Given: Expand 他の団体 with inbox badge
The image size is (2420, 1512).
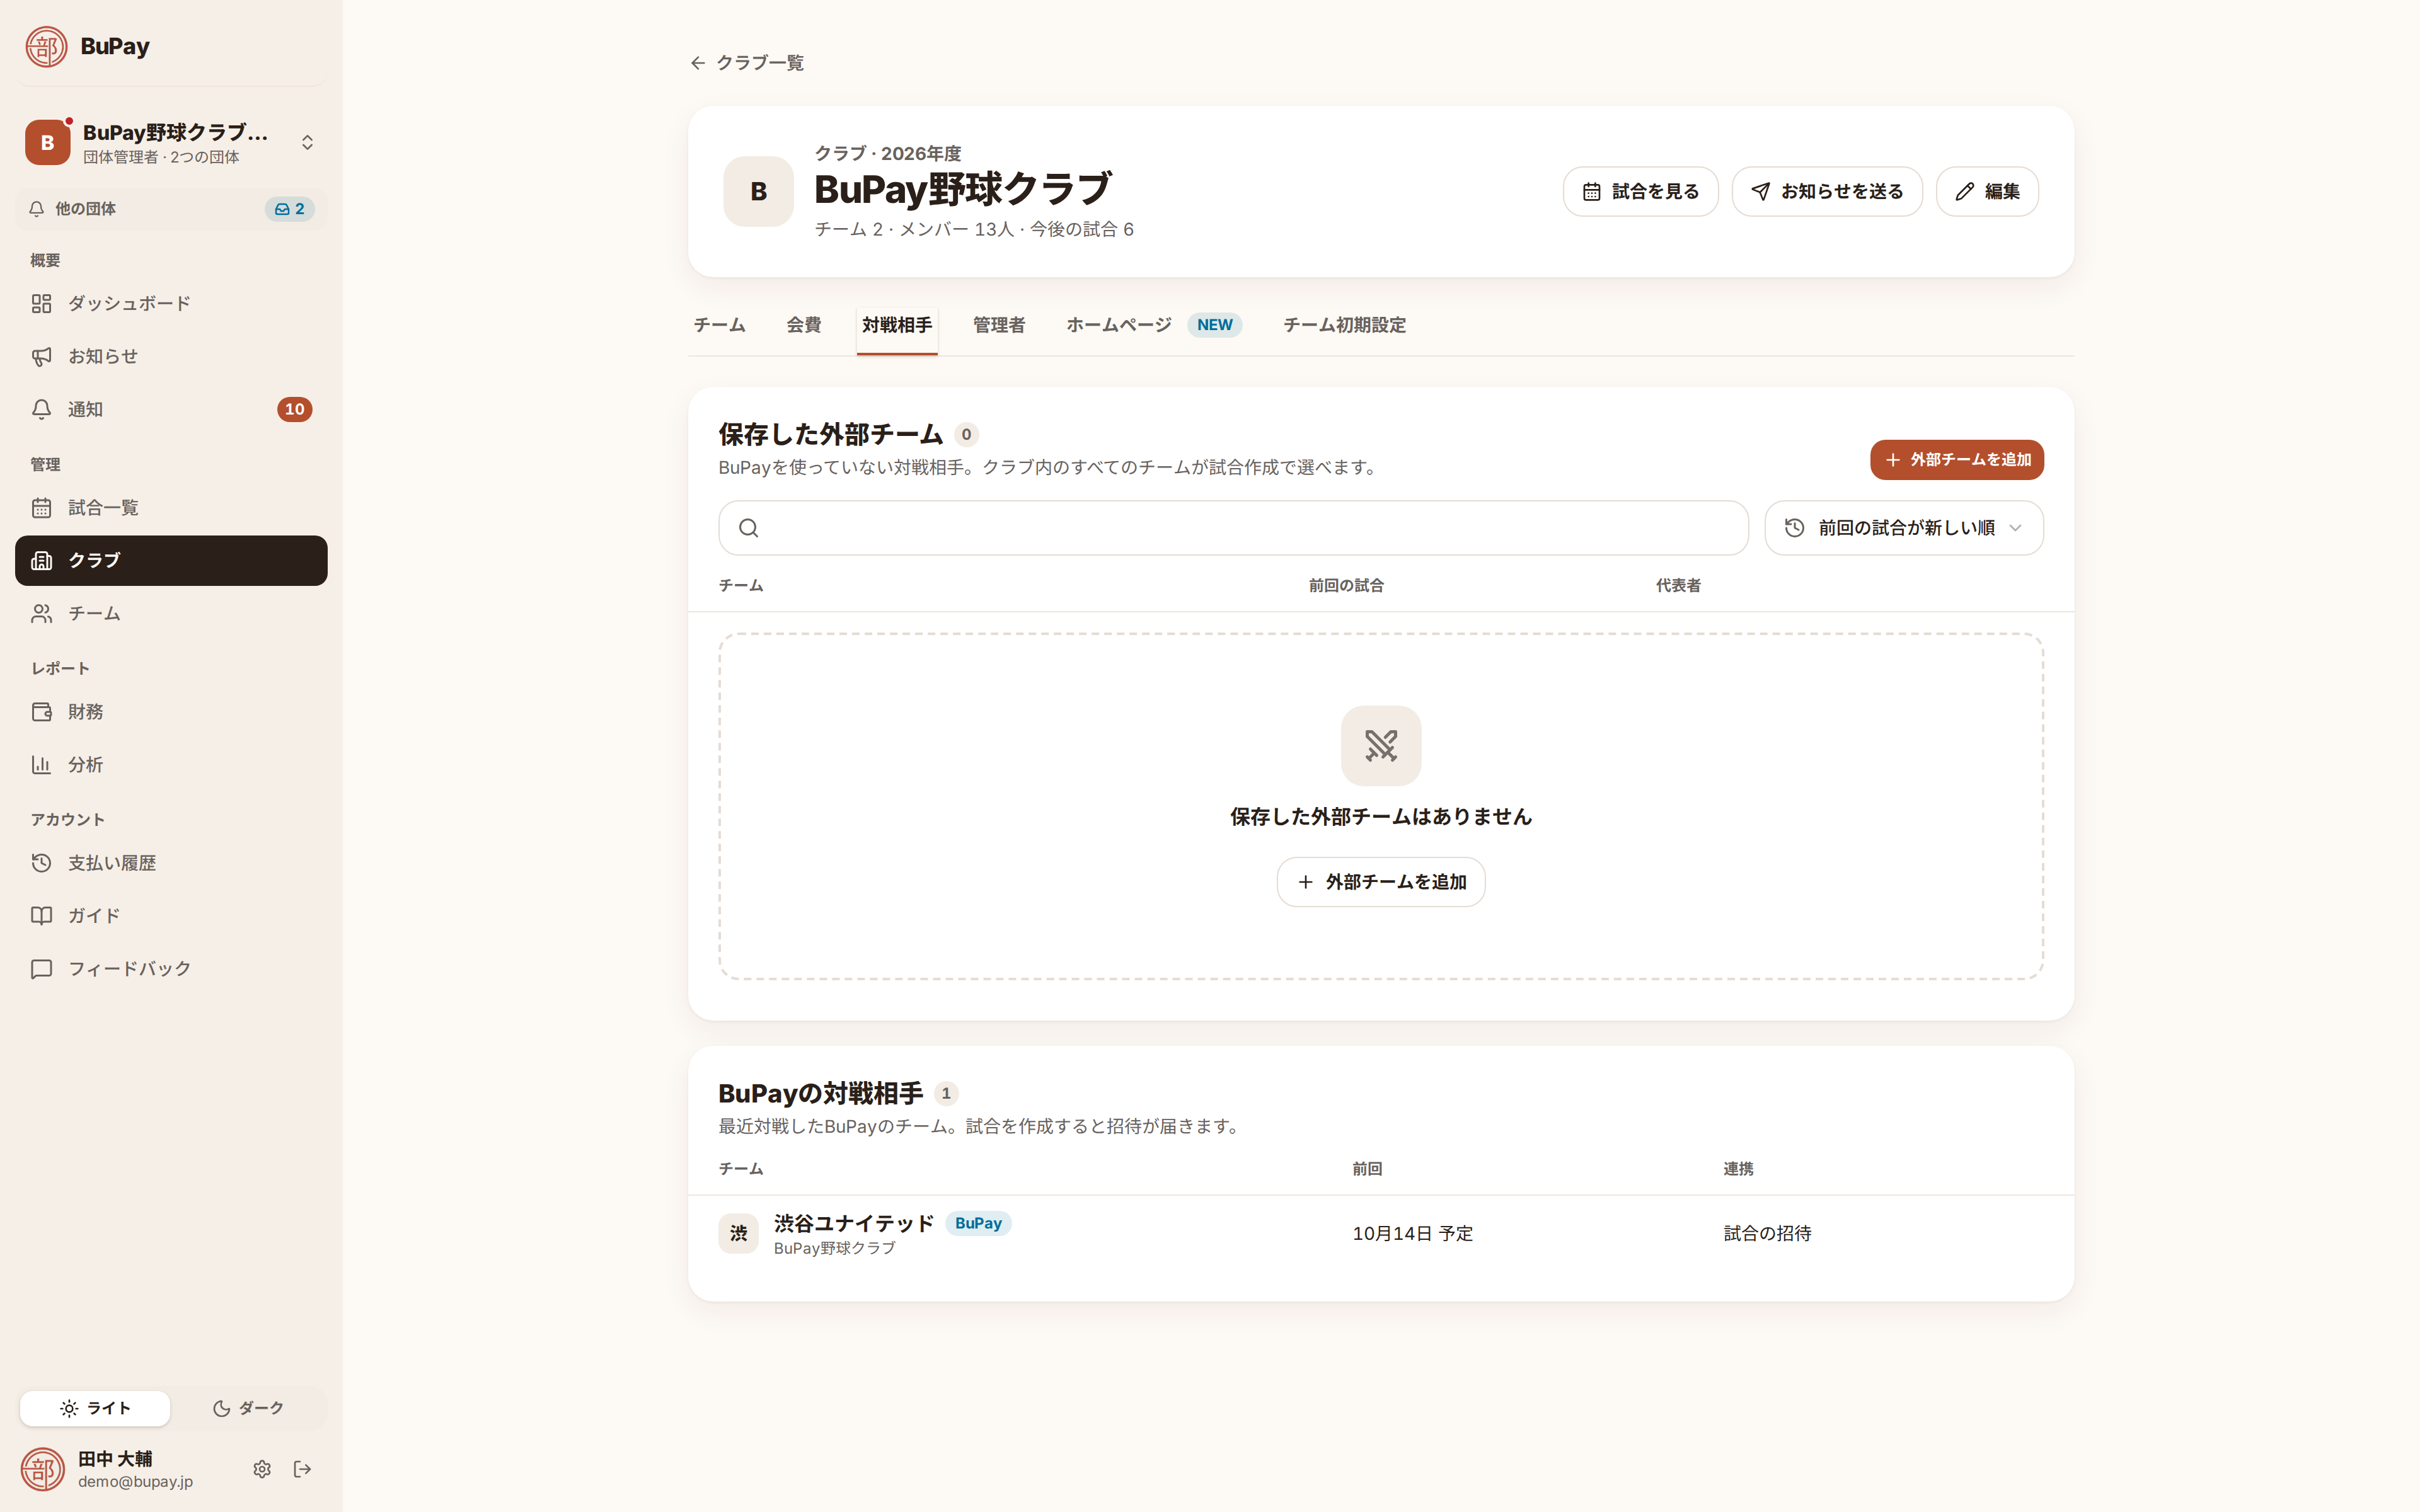Looking at the screenshot, I should (171, 209).
